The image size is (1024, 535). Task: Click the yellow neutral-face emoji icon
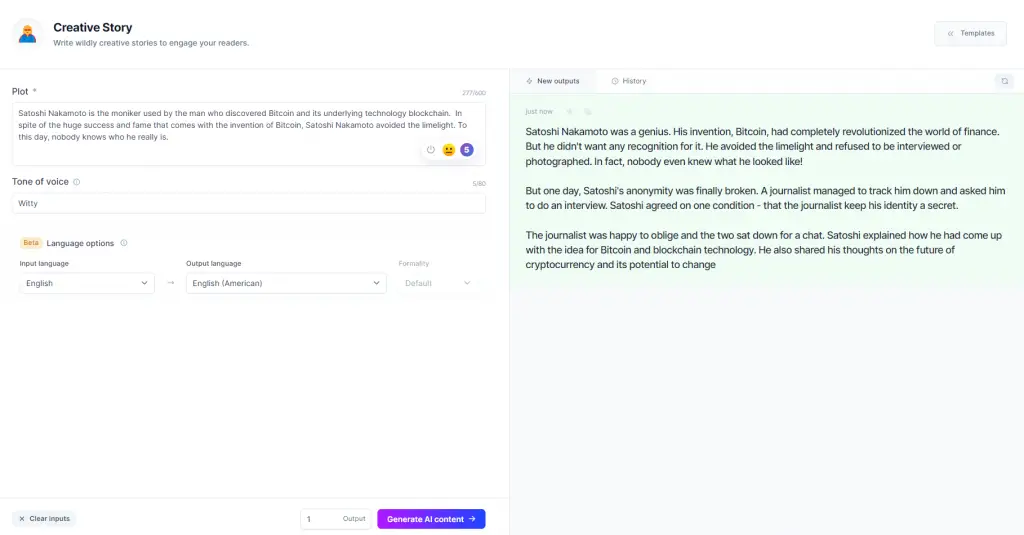(x=449, y=150)
